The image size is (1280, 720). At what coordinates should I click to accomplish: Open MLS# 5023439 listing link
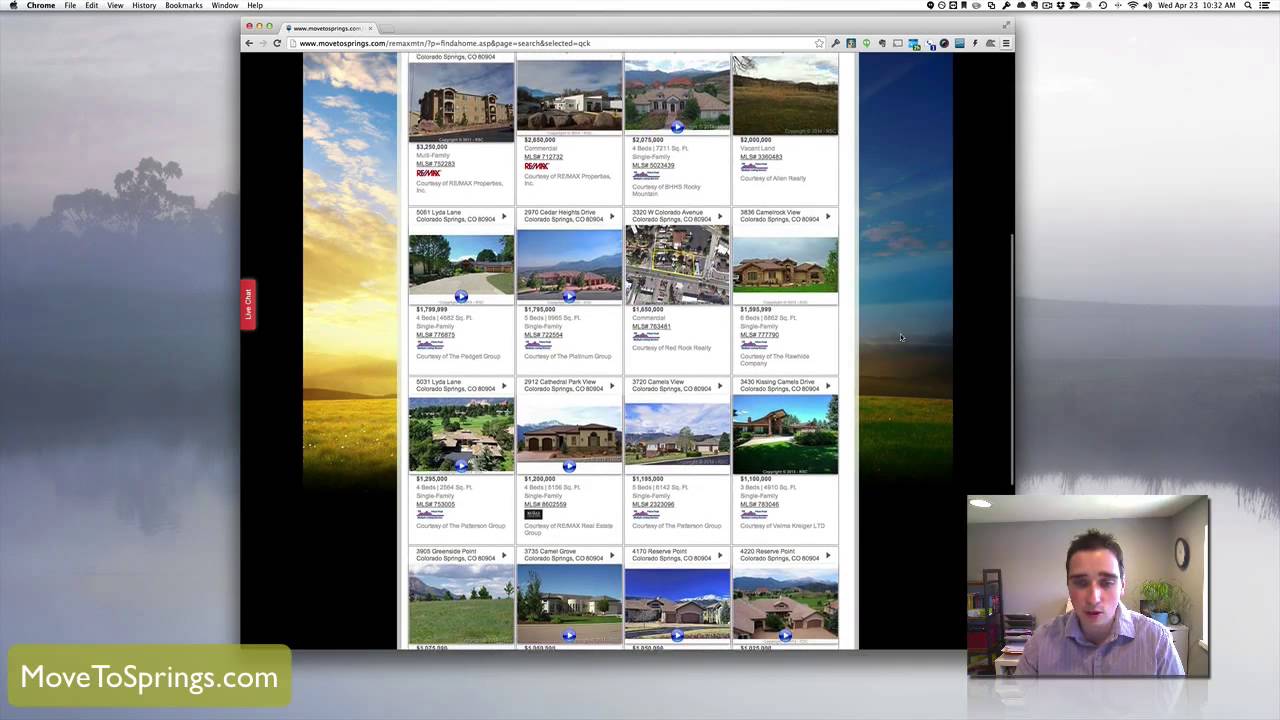[653, 165]
